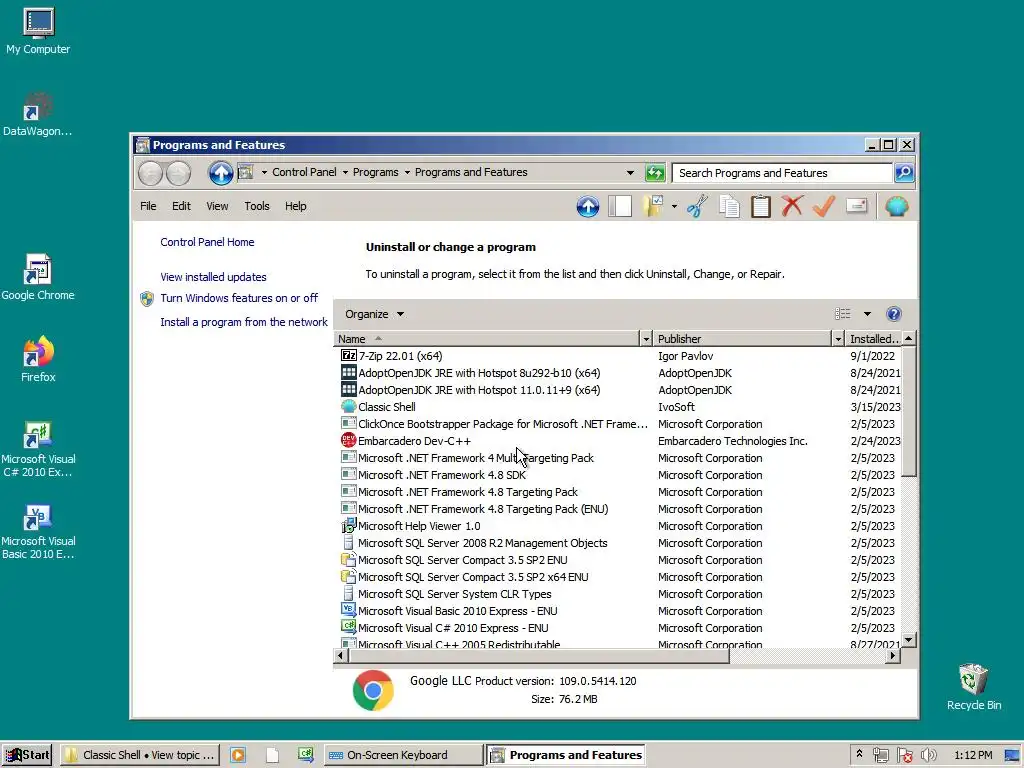Viewport: 1024px width, 768px height.
Task: Click the vertical scrollbar down arrow
Action: tap(908, 639)
